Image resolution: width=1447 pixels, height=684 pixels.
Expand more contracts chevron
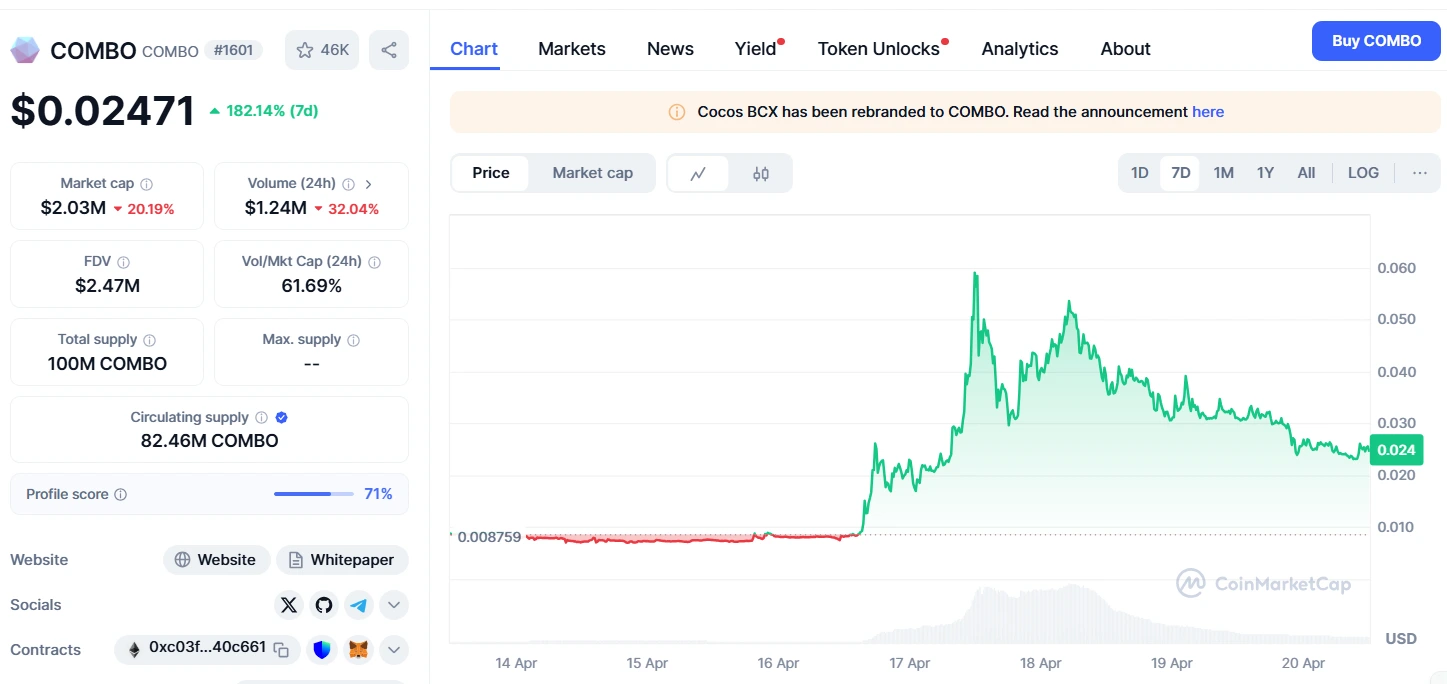[394, 650]
